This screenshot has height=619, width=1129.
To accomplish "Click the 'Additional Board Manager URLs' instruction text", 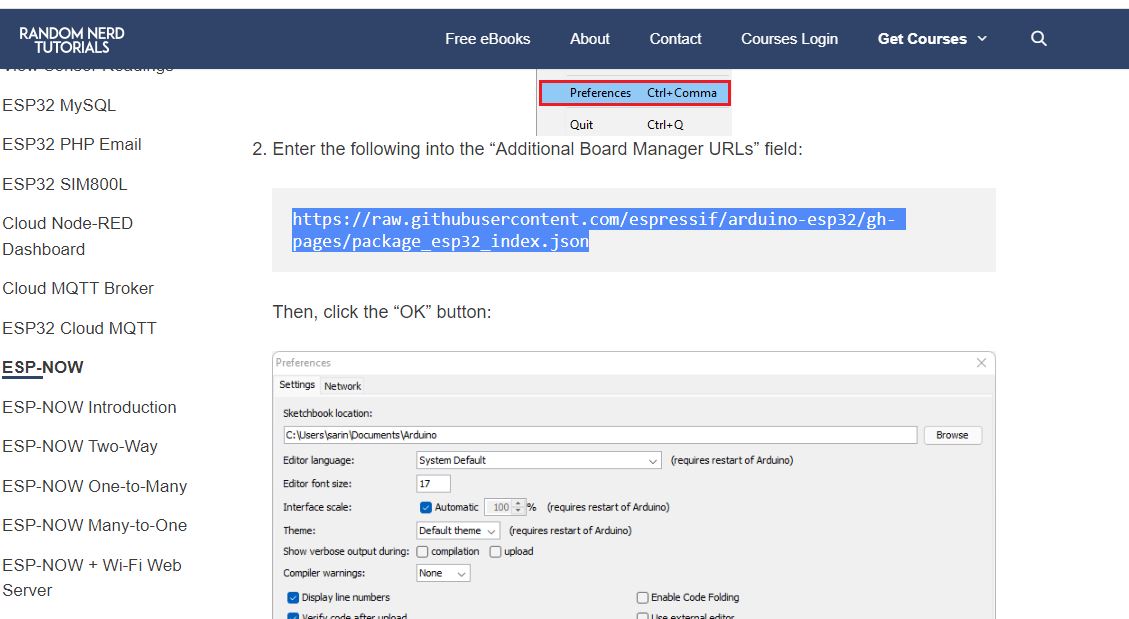I will [x=537, y=149].
